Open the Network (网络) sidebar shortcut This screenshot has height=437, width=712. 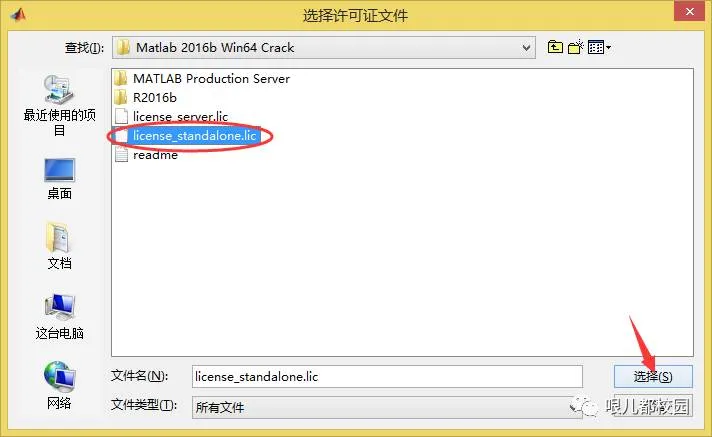[x=59, y=385]
